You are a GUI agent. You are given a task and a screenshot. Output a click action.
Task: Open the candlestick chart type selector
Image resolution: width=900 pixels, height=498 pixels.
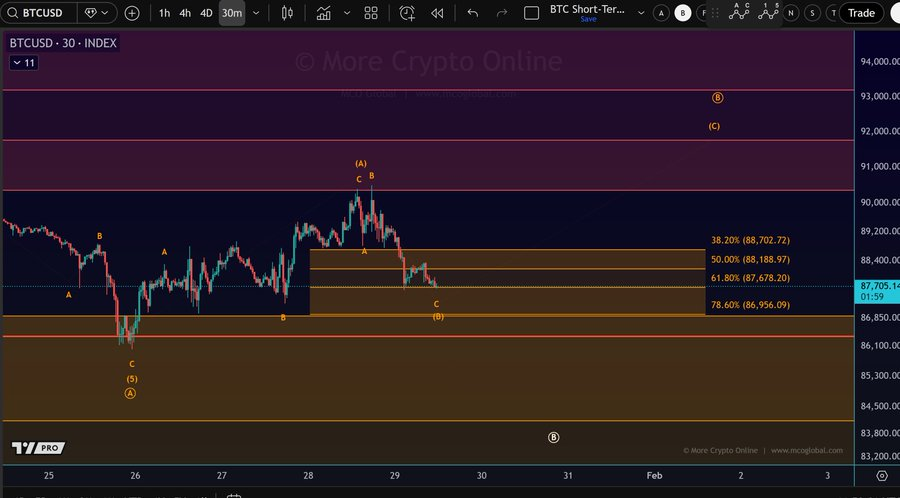pyautogui.click(x=288, y=13)
